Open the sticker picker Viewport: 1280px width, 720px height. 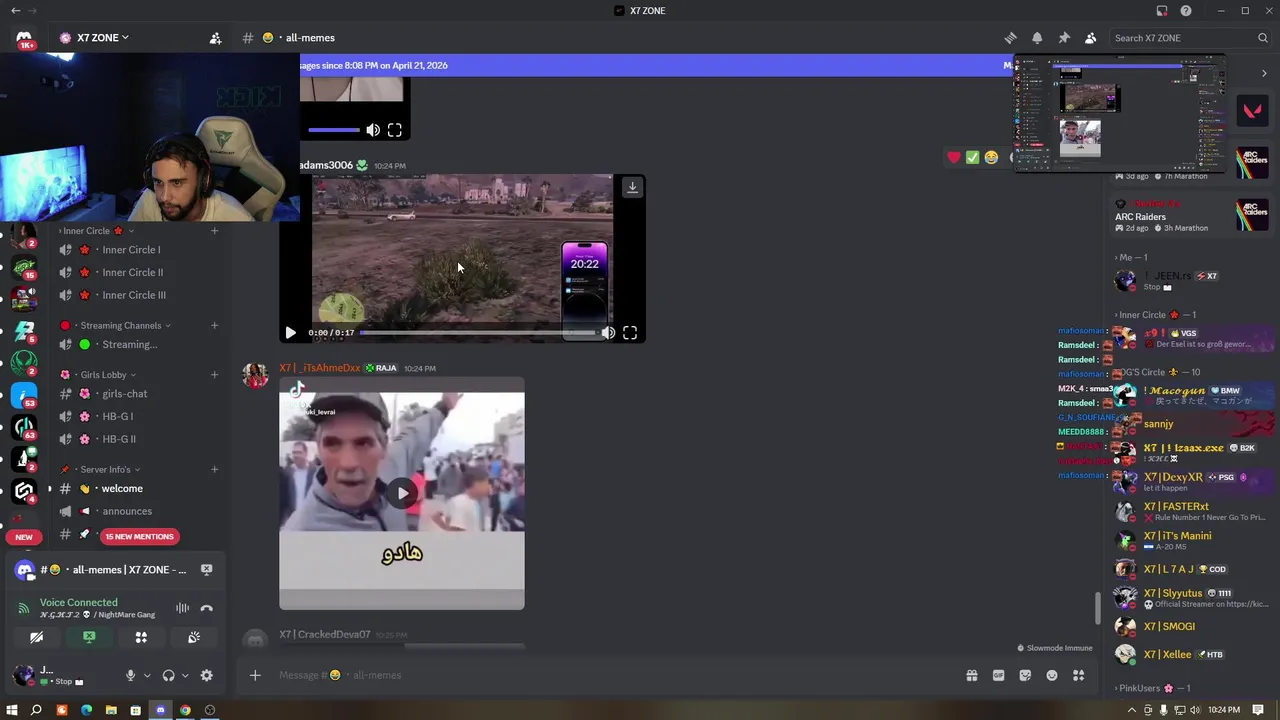pyautogui.click(x=1025, y=675)
